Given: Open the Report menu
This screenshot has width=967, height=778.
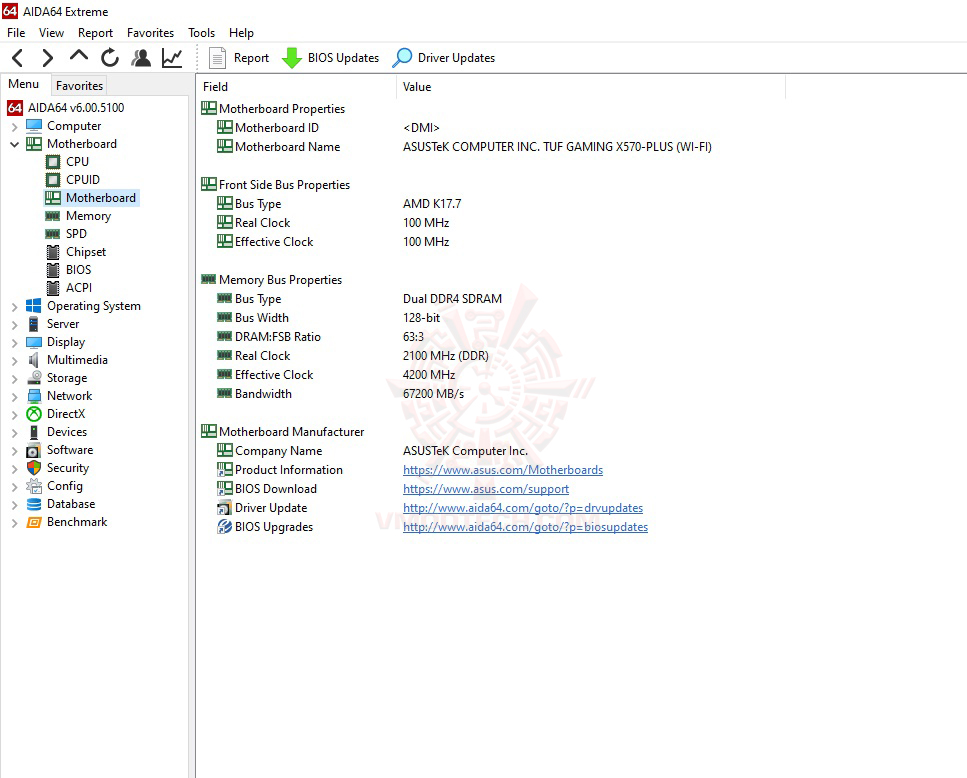Looking at the screenshot, I should coord(95,33).
